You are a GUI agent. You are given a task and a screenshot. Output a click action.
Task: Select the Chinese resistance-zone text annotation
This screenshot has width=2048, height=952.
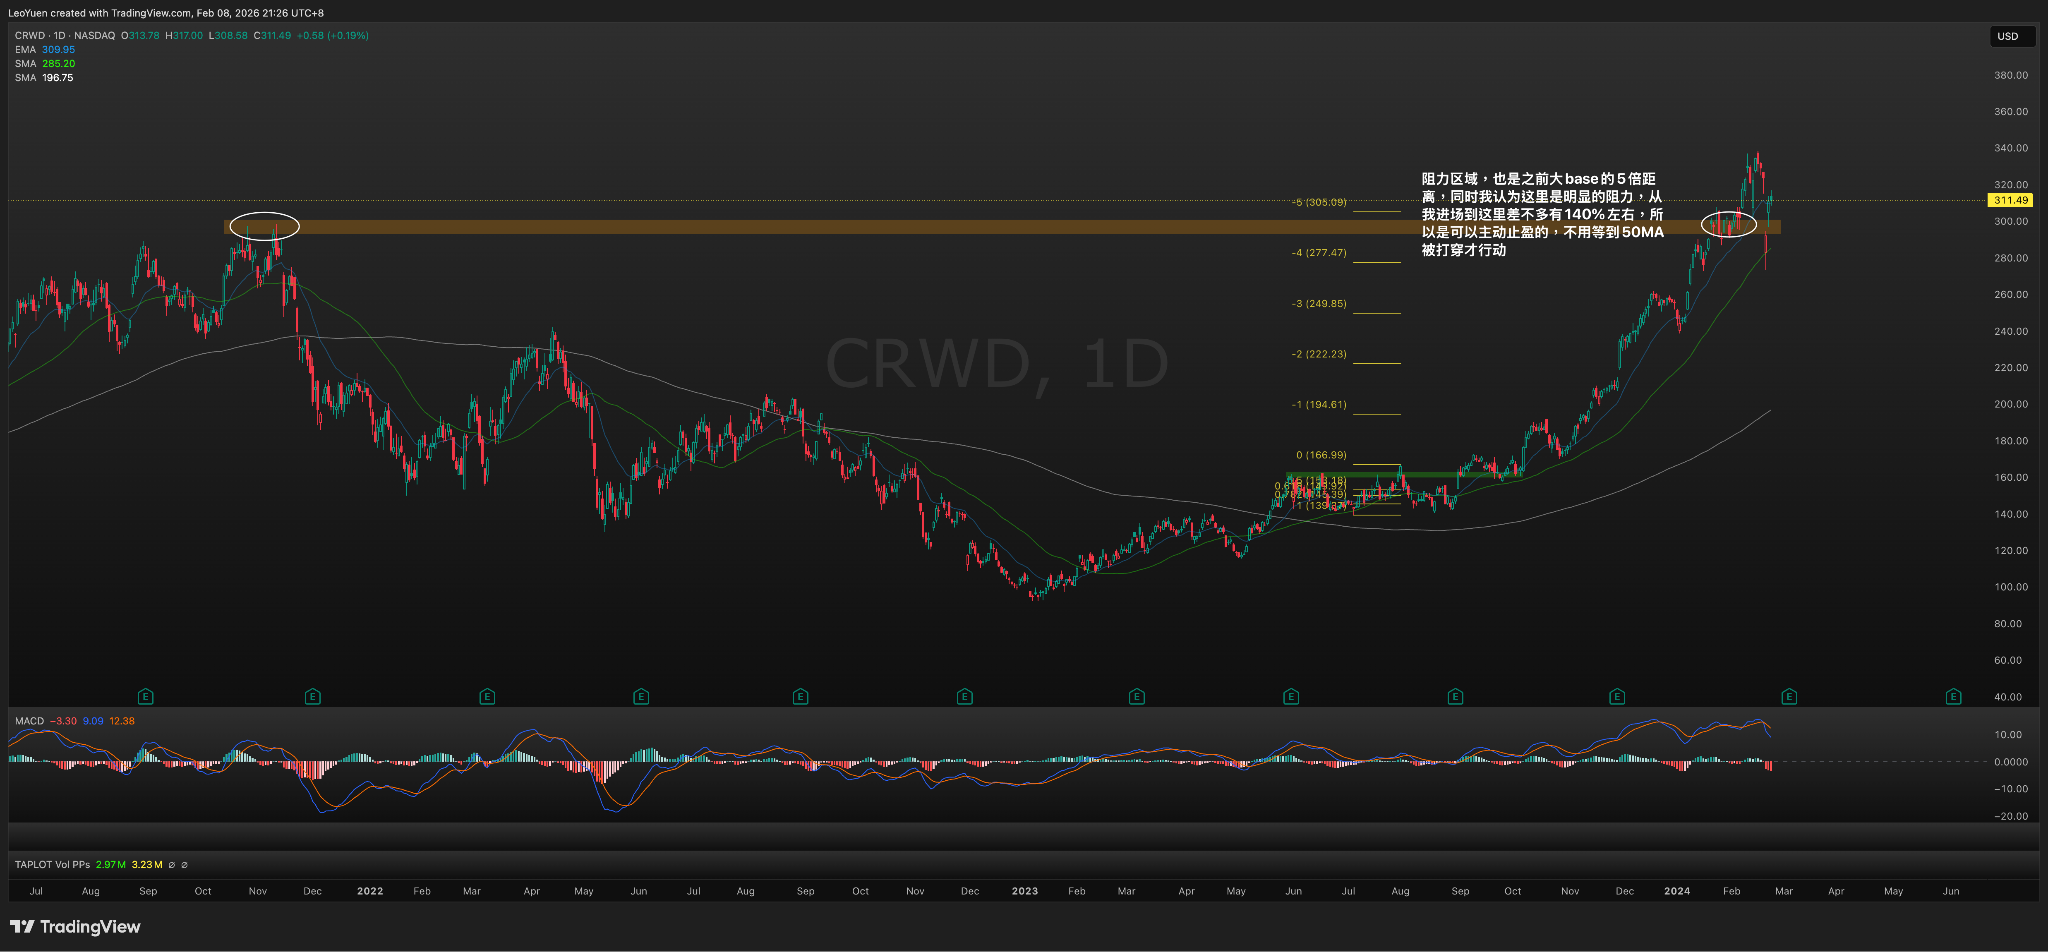1542,214
